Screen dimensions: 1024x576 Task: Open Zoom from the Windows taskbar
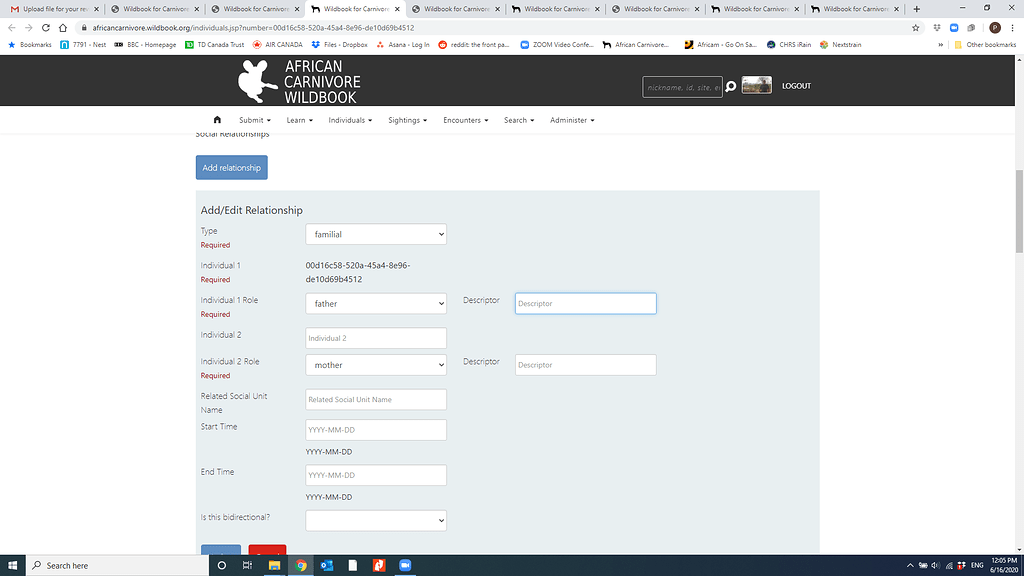(x=406, y=565)
